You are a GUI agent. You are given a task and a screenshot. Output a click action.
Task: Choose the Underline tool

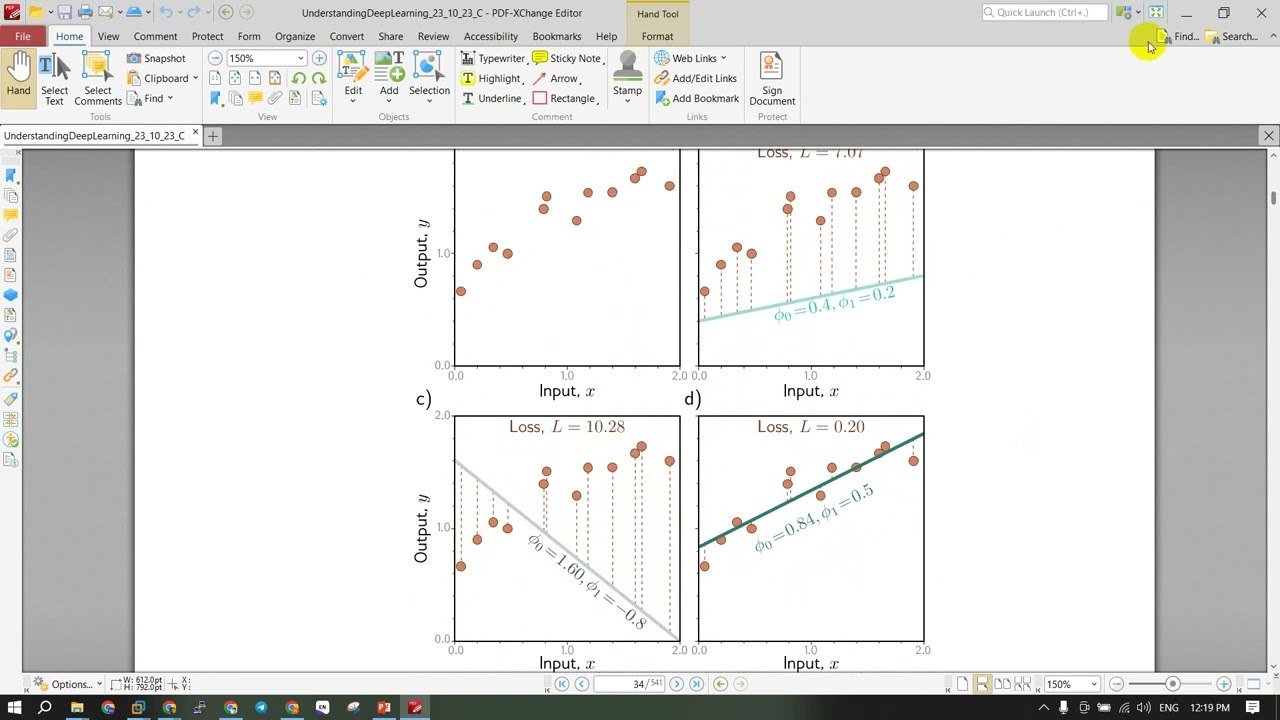pyautogui.click(x=492, y=99)
